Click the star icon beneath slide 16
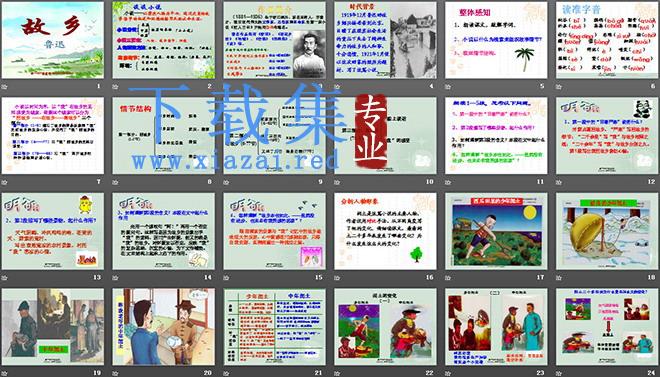 tap(337, 278)
